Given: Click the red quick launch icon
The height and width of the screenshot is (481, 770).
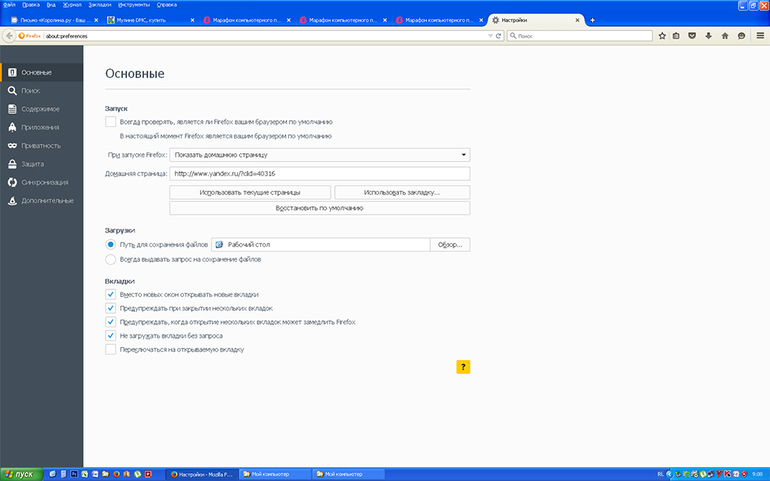Looking at the screenshot, I should [148, 474].
